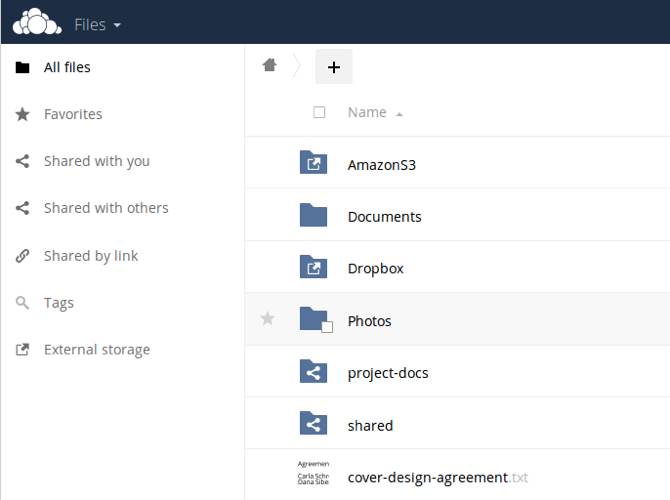Open Shared by link view
The image size is (670, 500).
[x=91, y=256]
